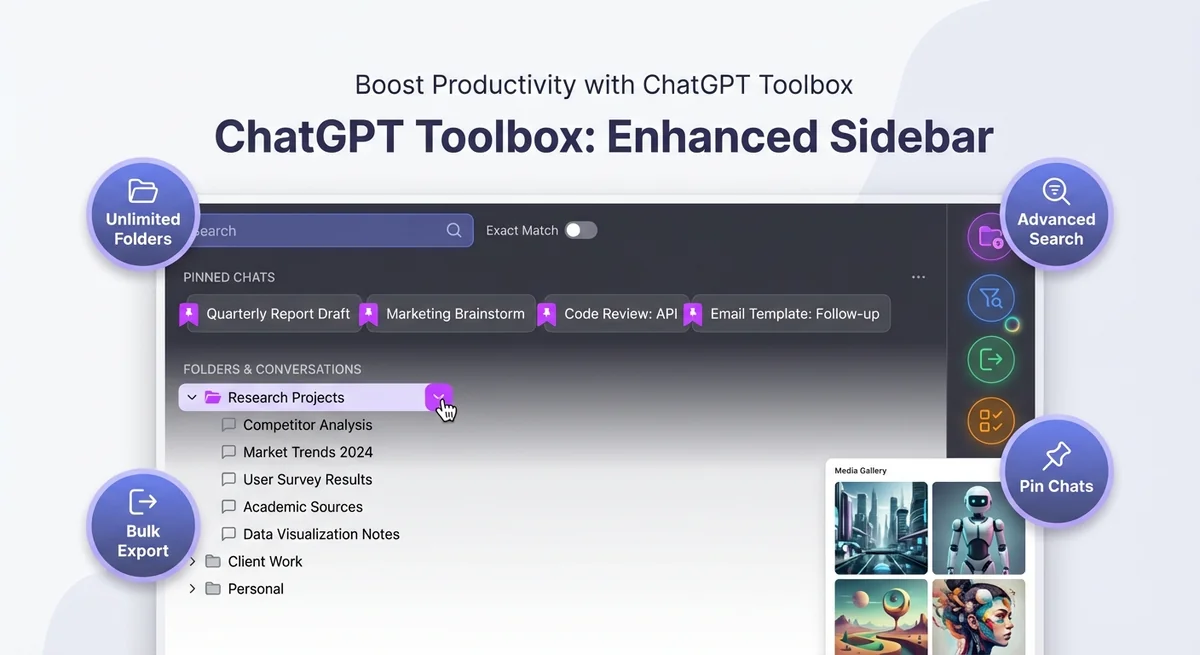Image resolution: width=1200 pixels, height=655 pixels.
Task: Expand the Client Work folder
Action: [192, 561]
